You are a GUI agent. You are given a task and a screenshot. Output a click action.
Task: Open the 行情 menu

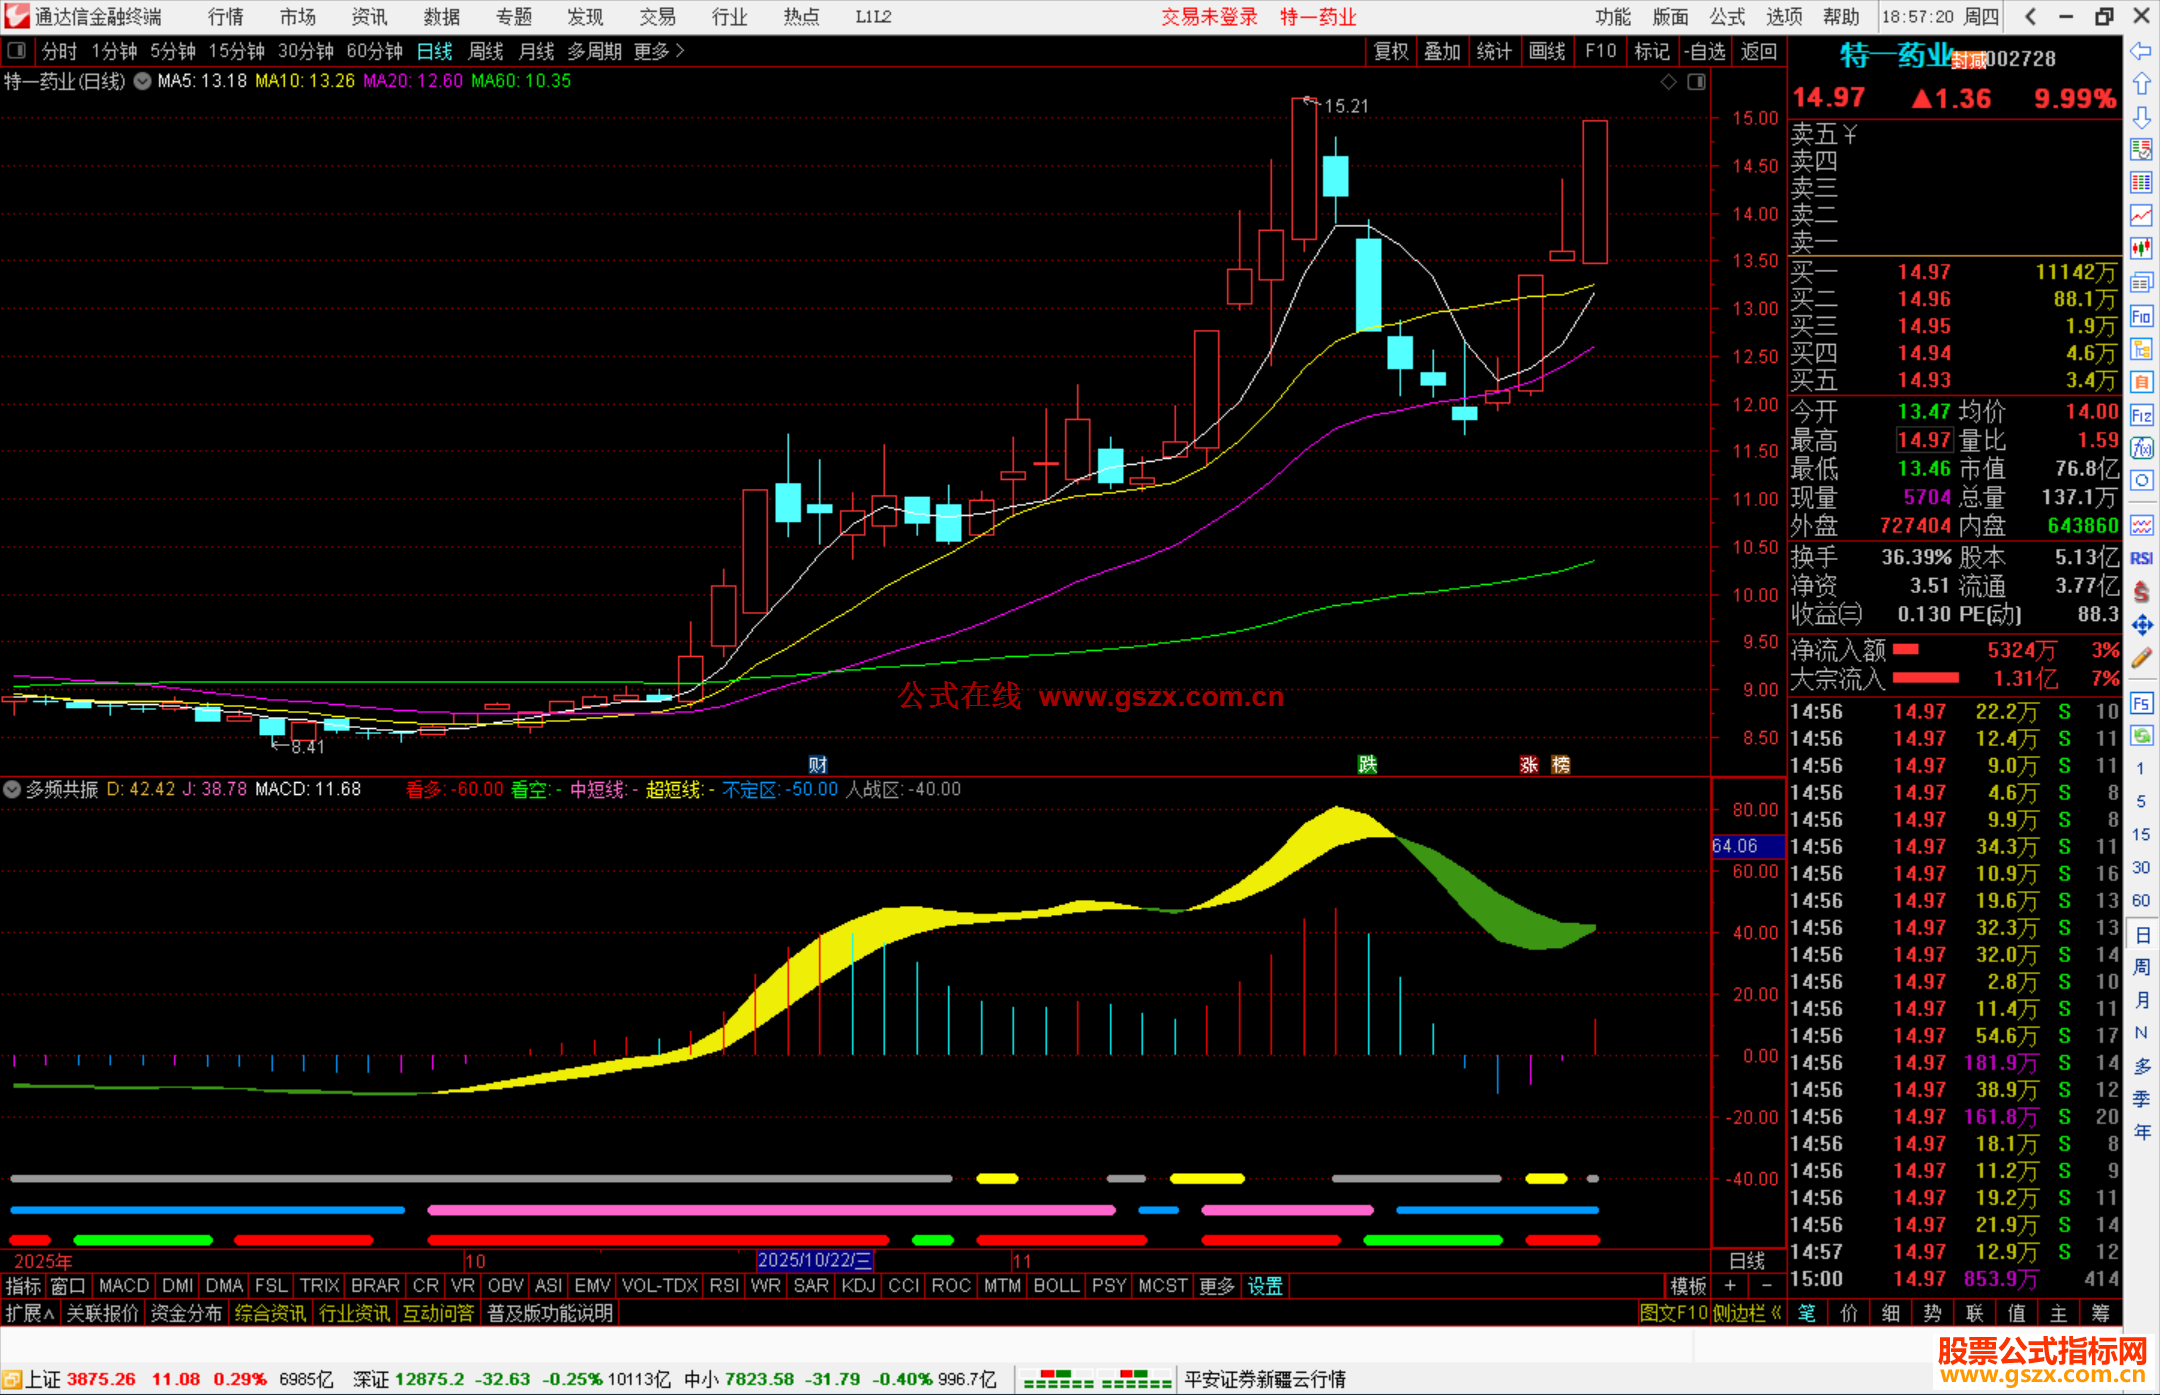click(226, 17)
